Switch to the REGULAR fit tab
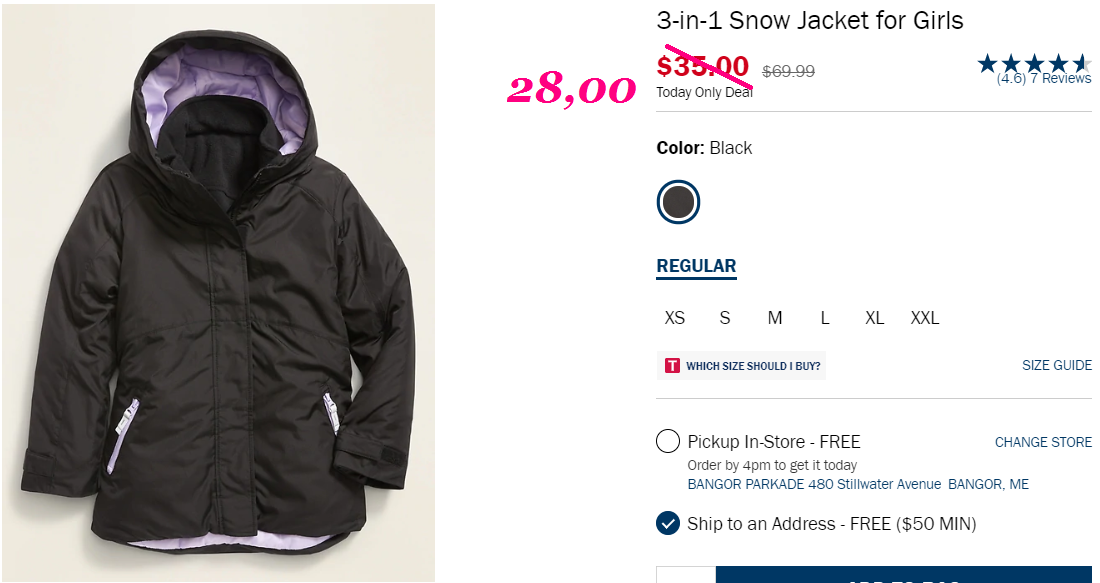 pos(697,267)
